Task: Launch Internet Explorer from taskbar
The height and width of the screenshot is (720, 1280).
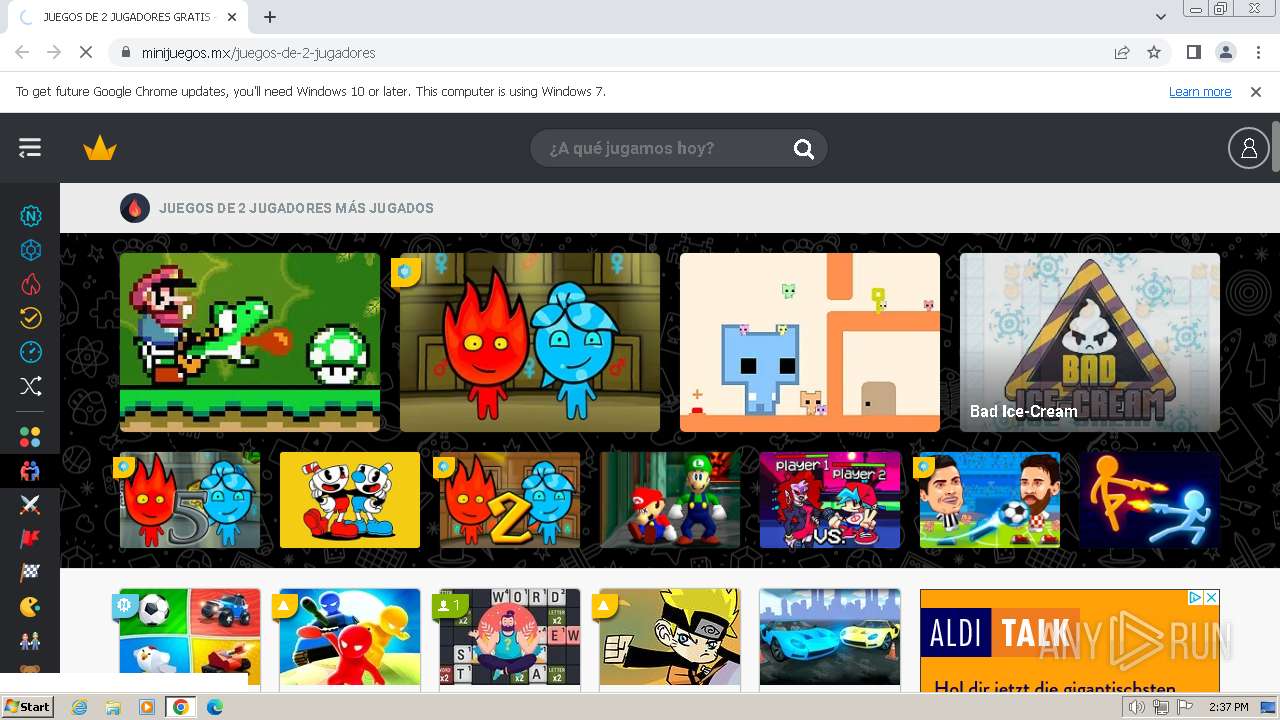Action: coord(79,707)
